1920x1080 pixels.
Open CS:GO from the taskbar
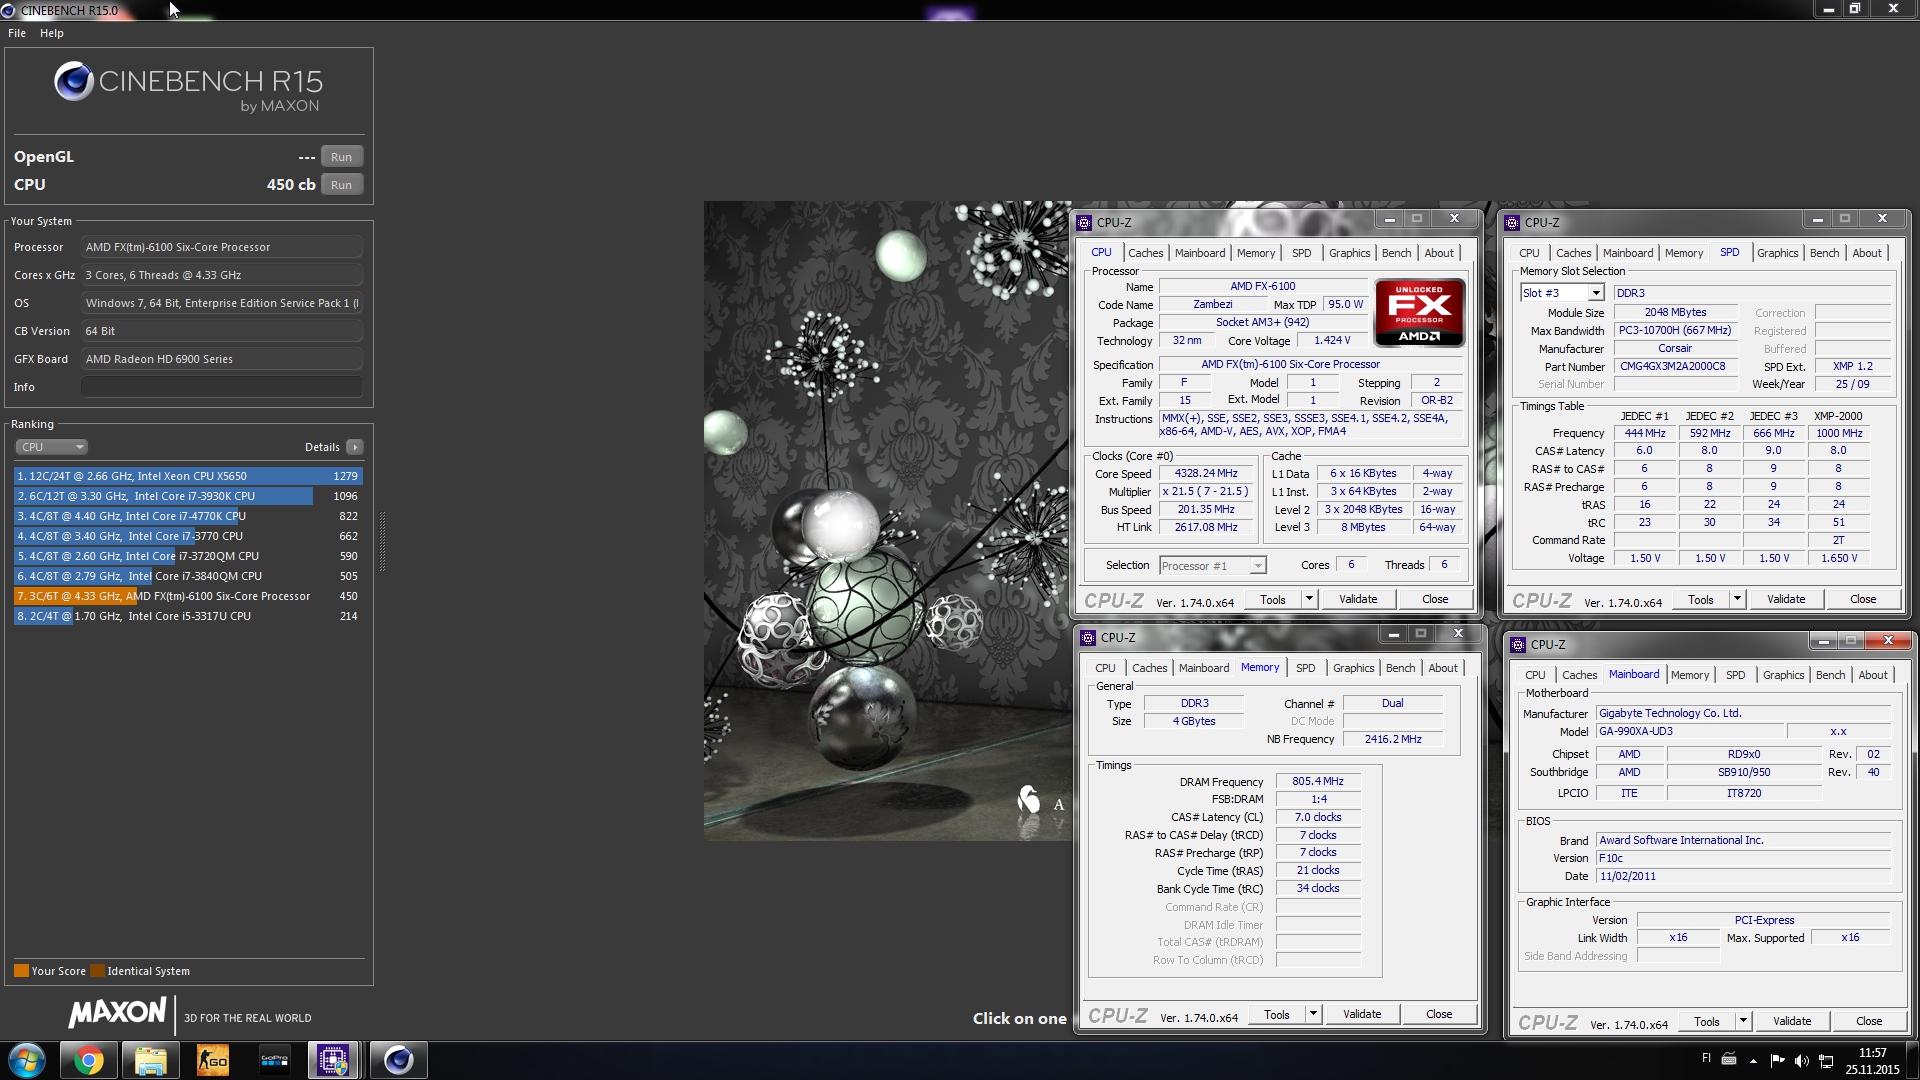212,1060
